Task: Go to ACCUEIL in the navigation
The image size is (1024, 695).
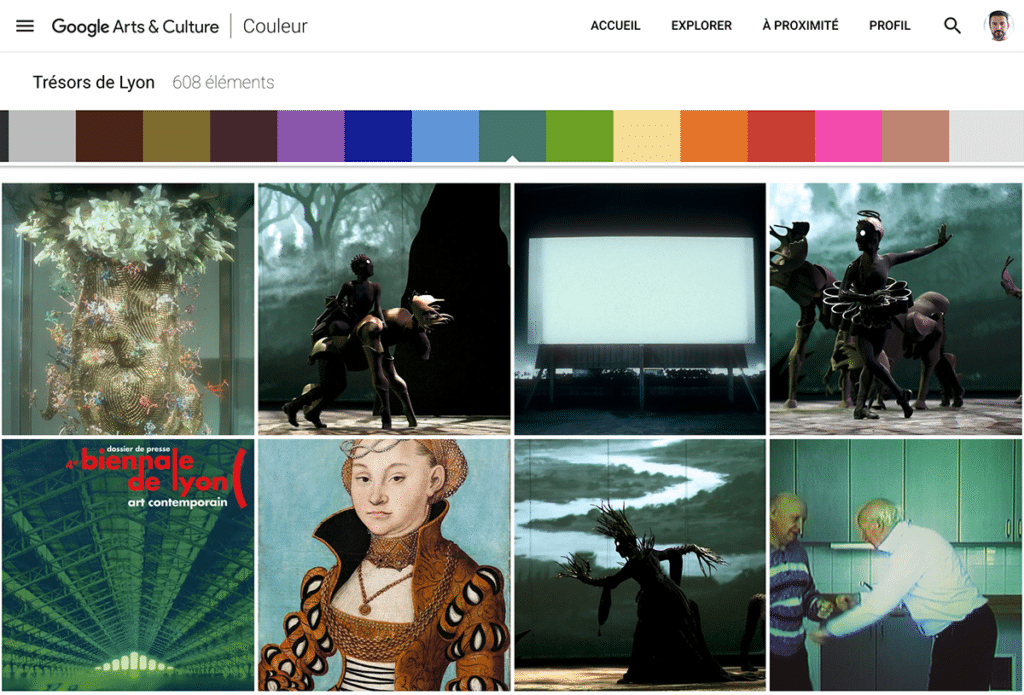Action: [615, 25]
